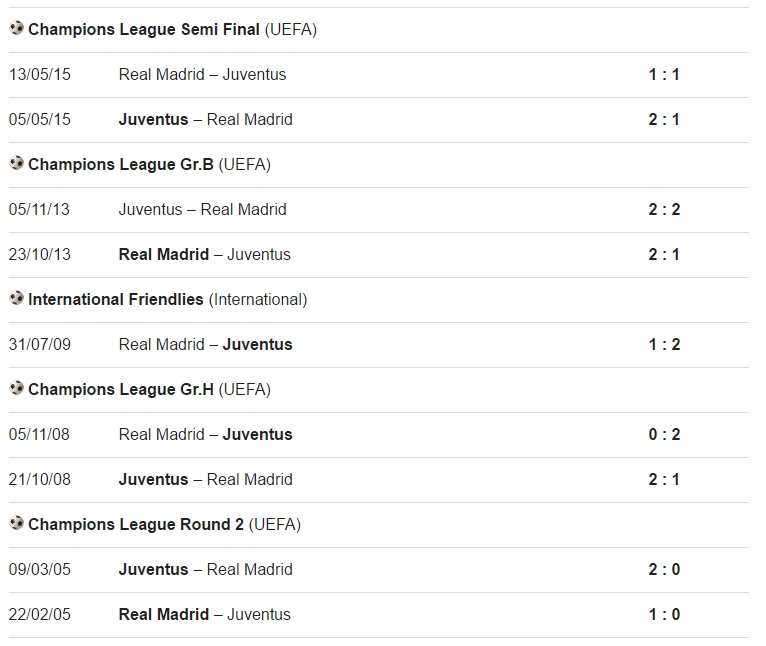The height and width of the screenshot is (646, 766).
Task: Click soccer ball icon beside Champions League Gr.B
Action: coord(16,163)
